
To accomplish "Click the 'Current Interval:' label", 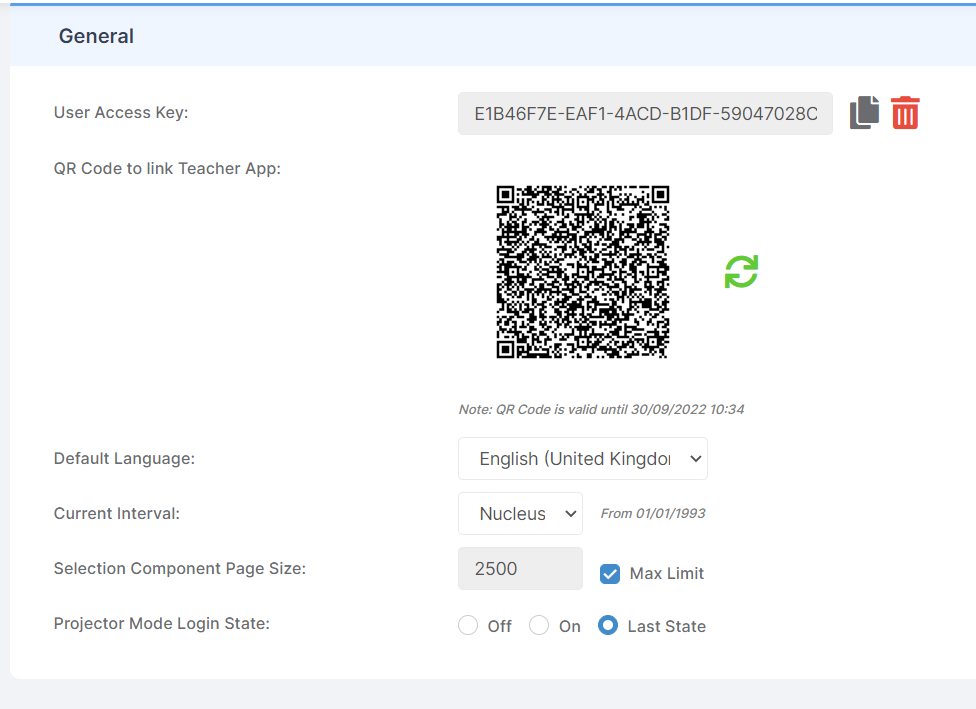I will click(x=116, y=514).
